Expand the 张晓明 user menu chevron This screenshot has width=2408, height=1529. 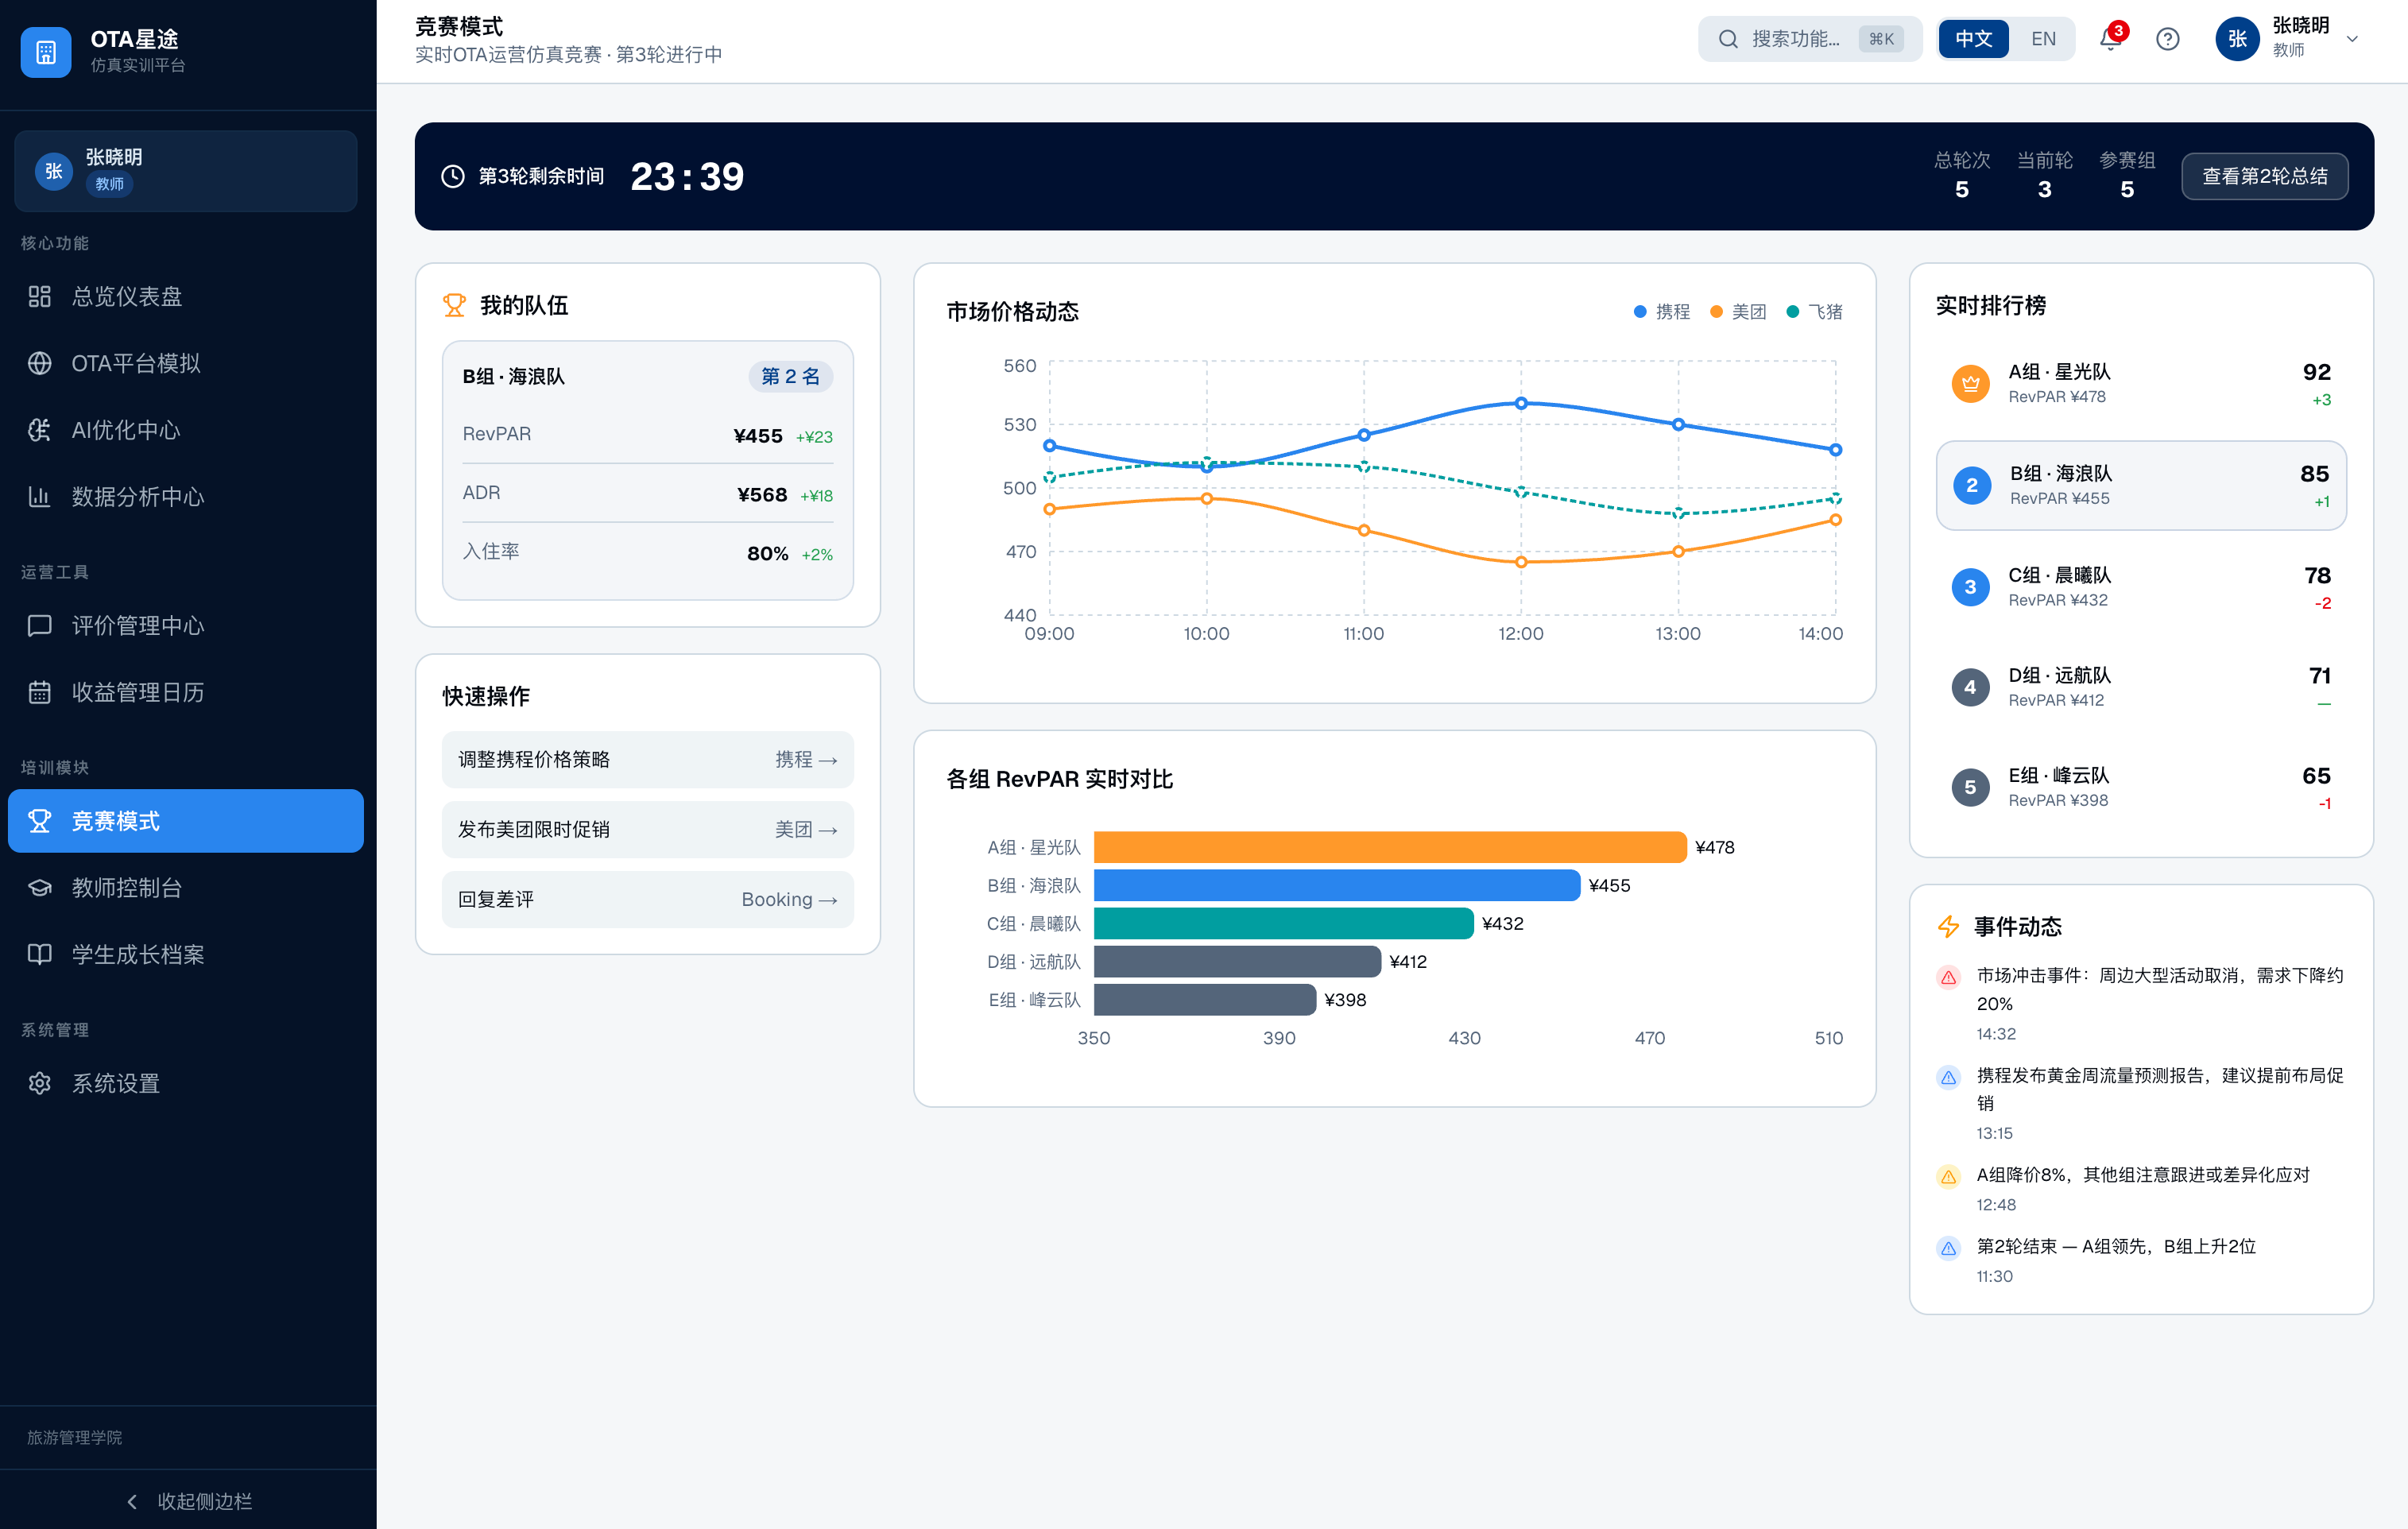(2352, 39)
